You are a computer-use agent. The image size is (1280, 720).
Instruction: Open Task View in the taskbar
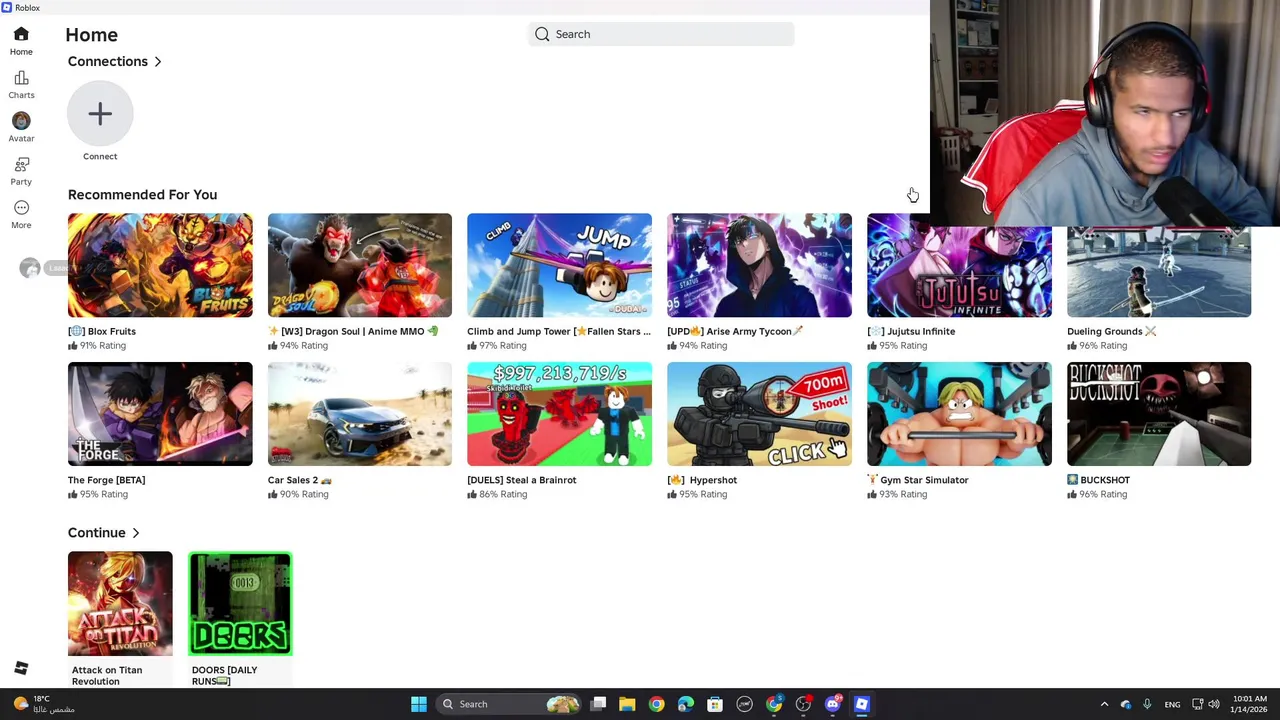(x=598, y=704)
